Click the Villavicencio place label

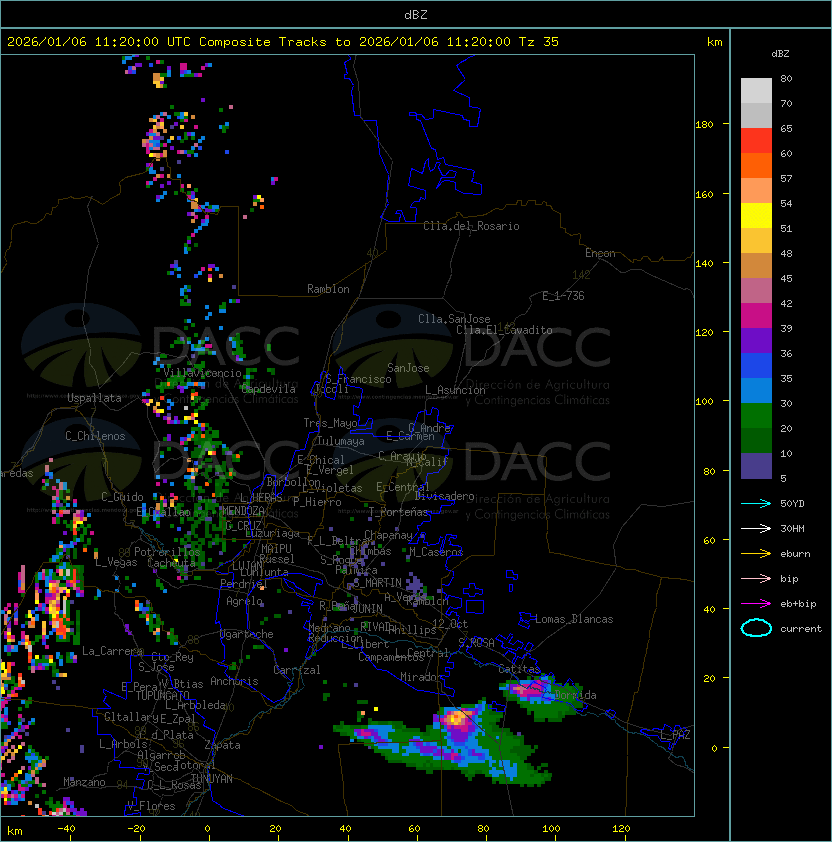point(202,373)
